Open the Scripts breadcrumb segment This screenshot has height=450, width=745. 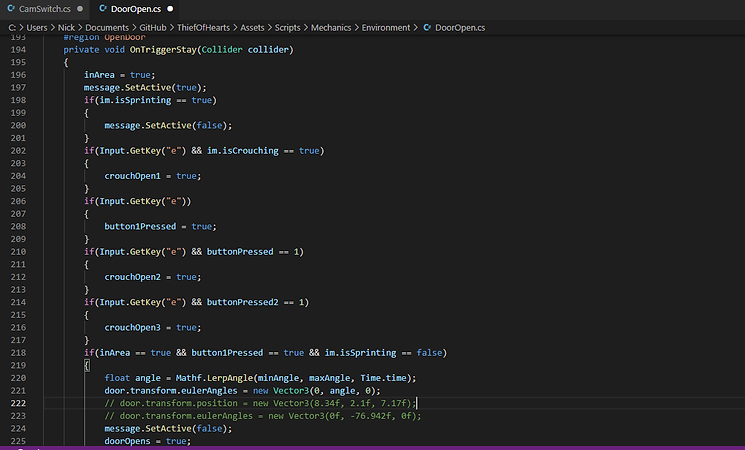coord(287,28)
